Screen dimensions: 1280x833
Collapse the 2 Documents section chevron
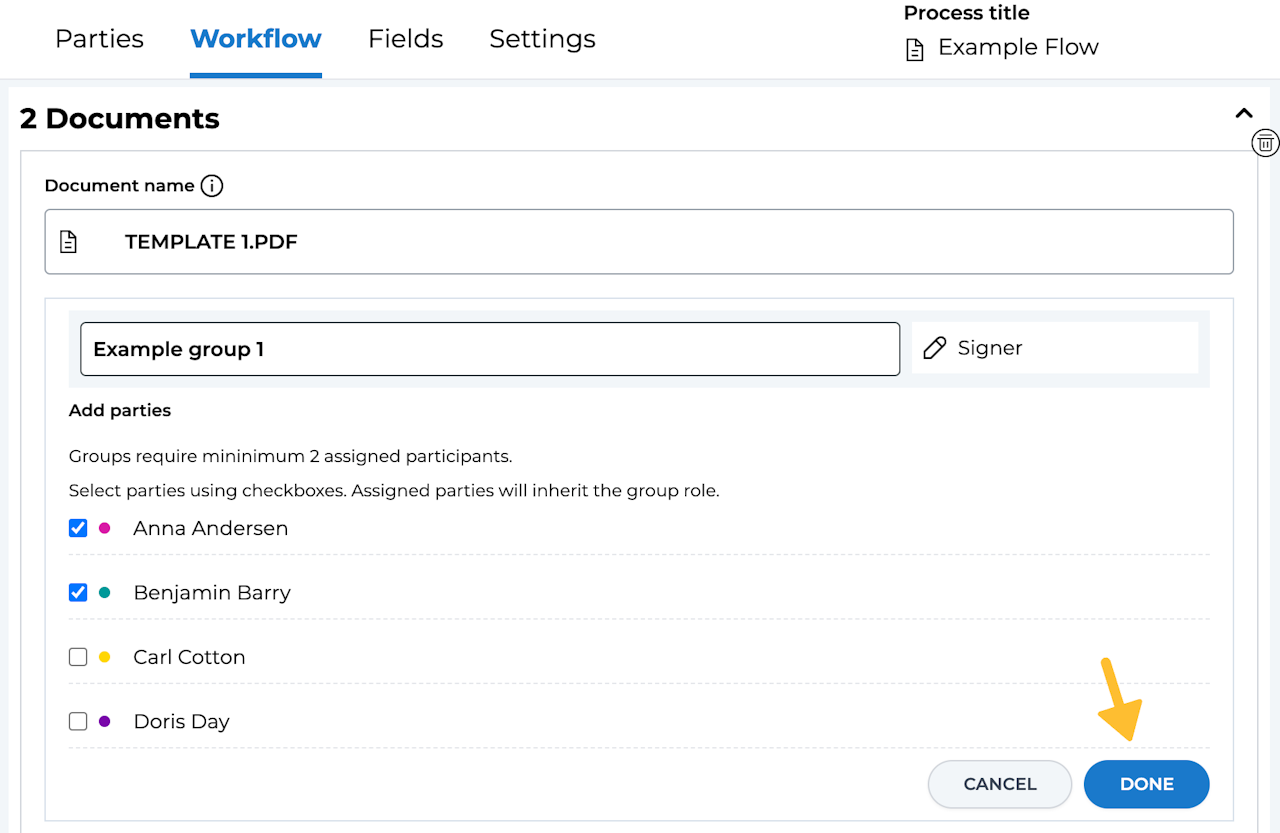click(x=1243, y=114)
